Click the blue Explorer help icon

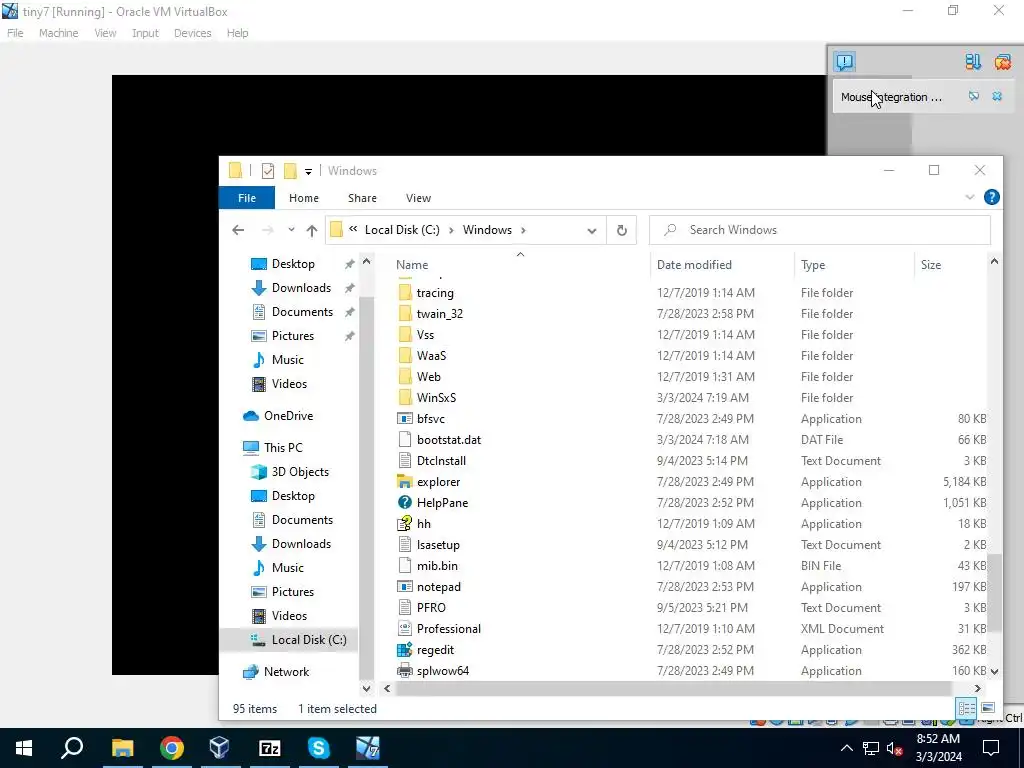point(991,197)
